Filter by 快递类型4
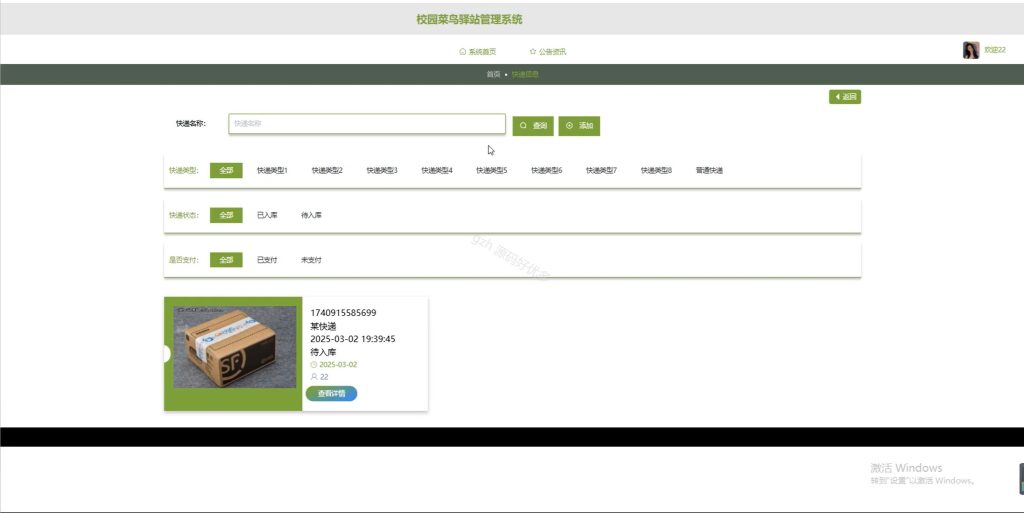Image resolution: width=1024 pixels, height=513 pixels. [x=437, y=170]
